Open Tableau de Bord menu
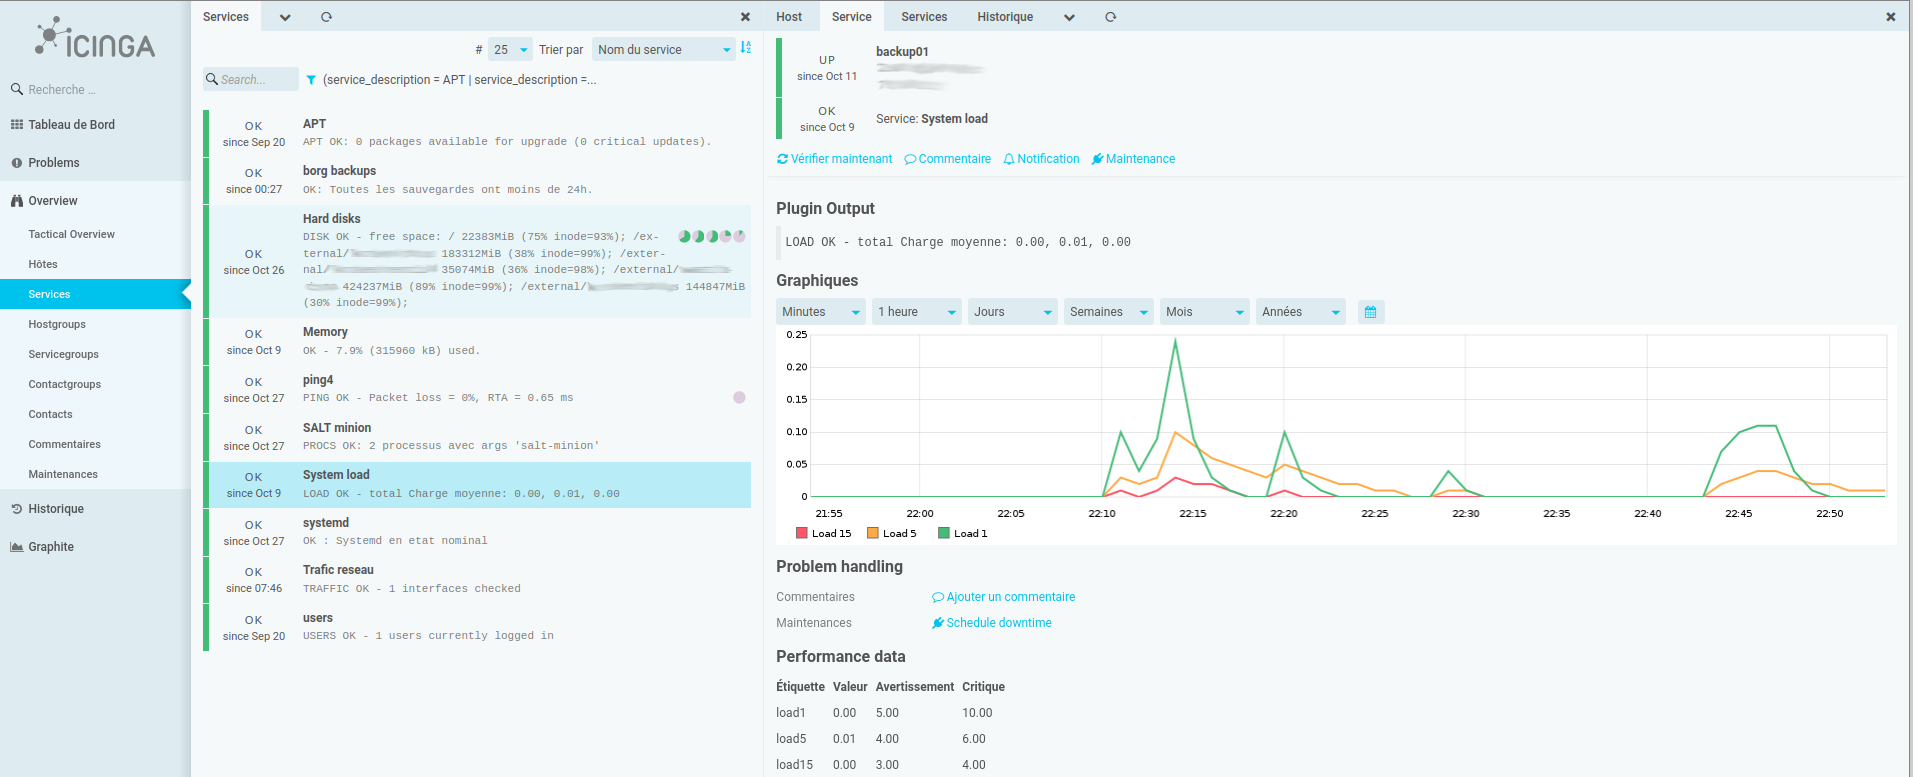1913x777 pixels. [x=71, y=125]
